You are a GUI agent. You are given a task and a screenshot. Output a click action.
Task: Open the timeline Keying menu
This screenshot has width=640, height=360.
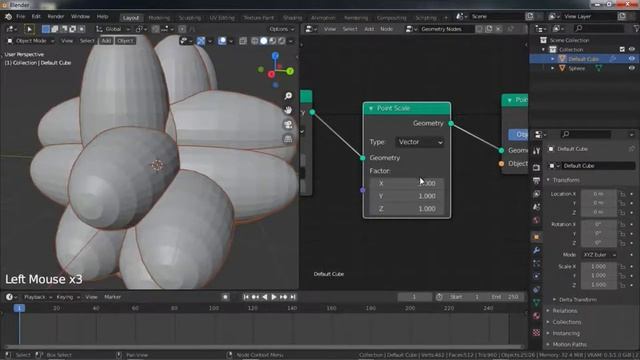point(67,297)
